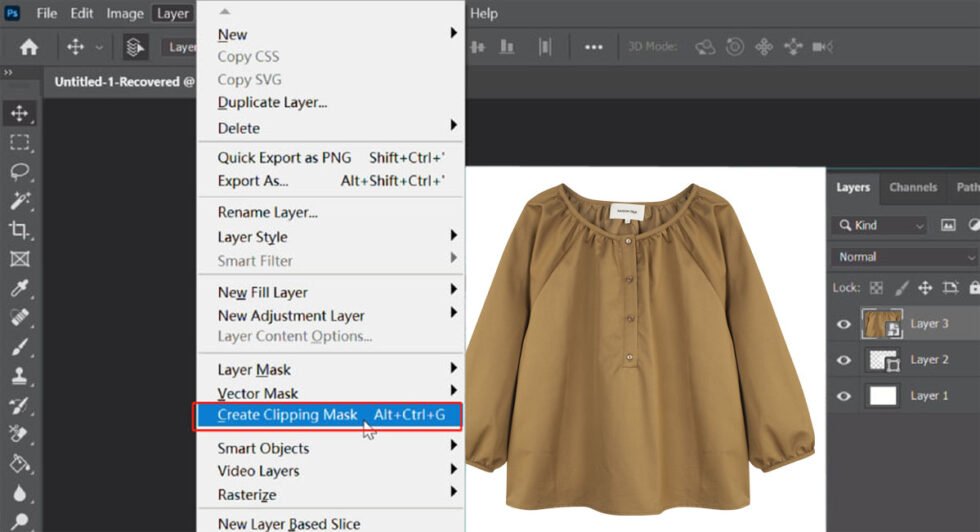
Task: Click the distribute vertically icon
Action: [545, 47]
